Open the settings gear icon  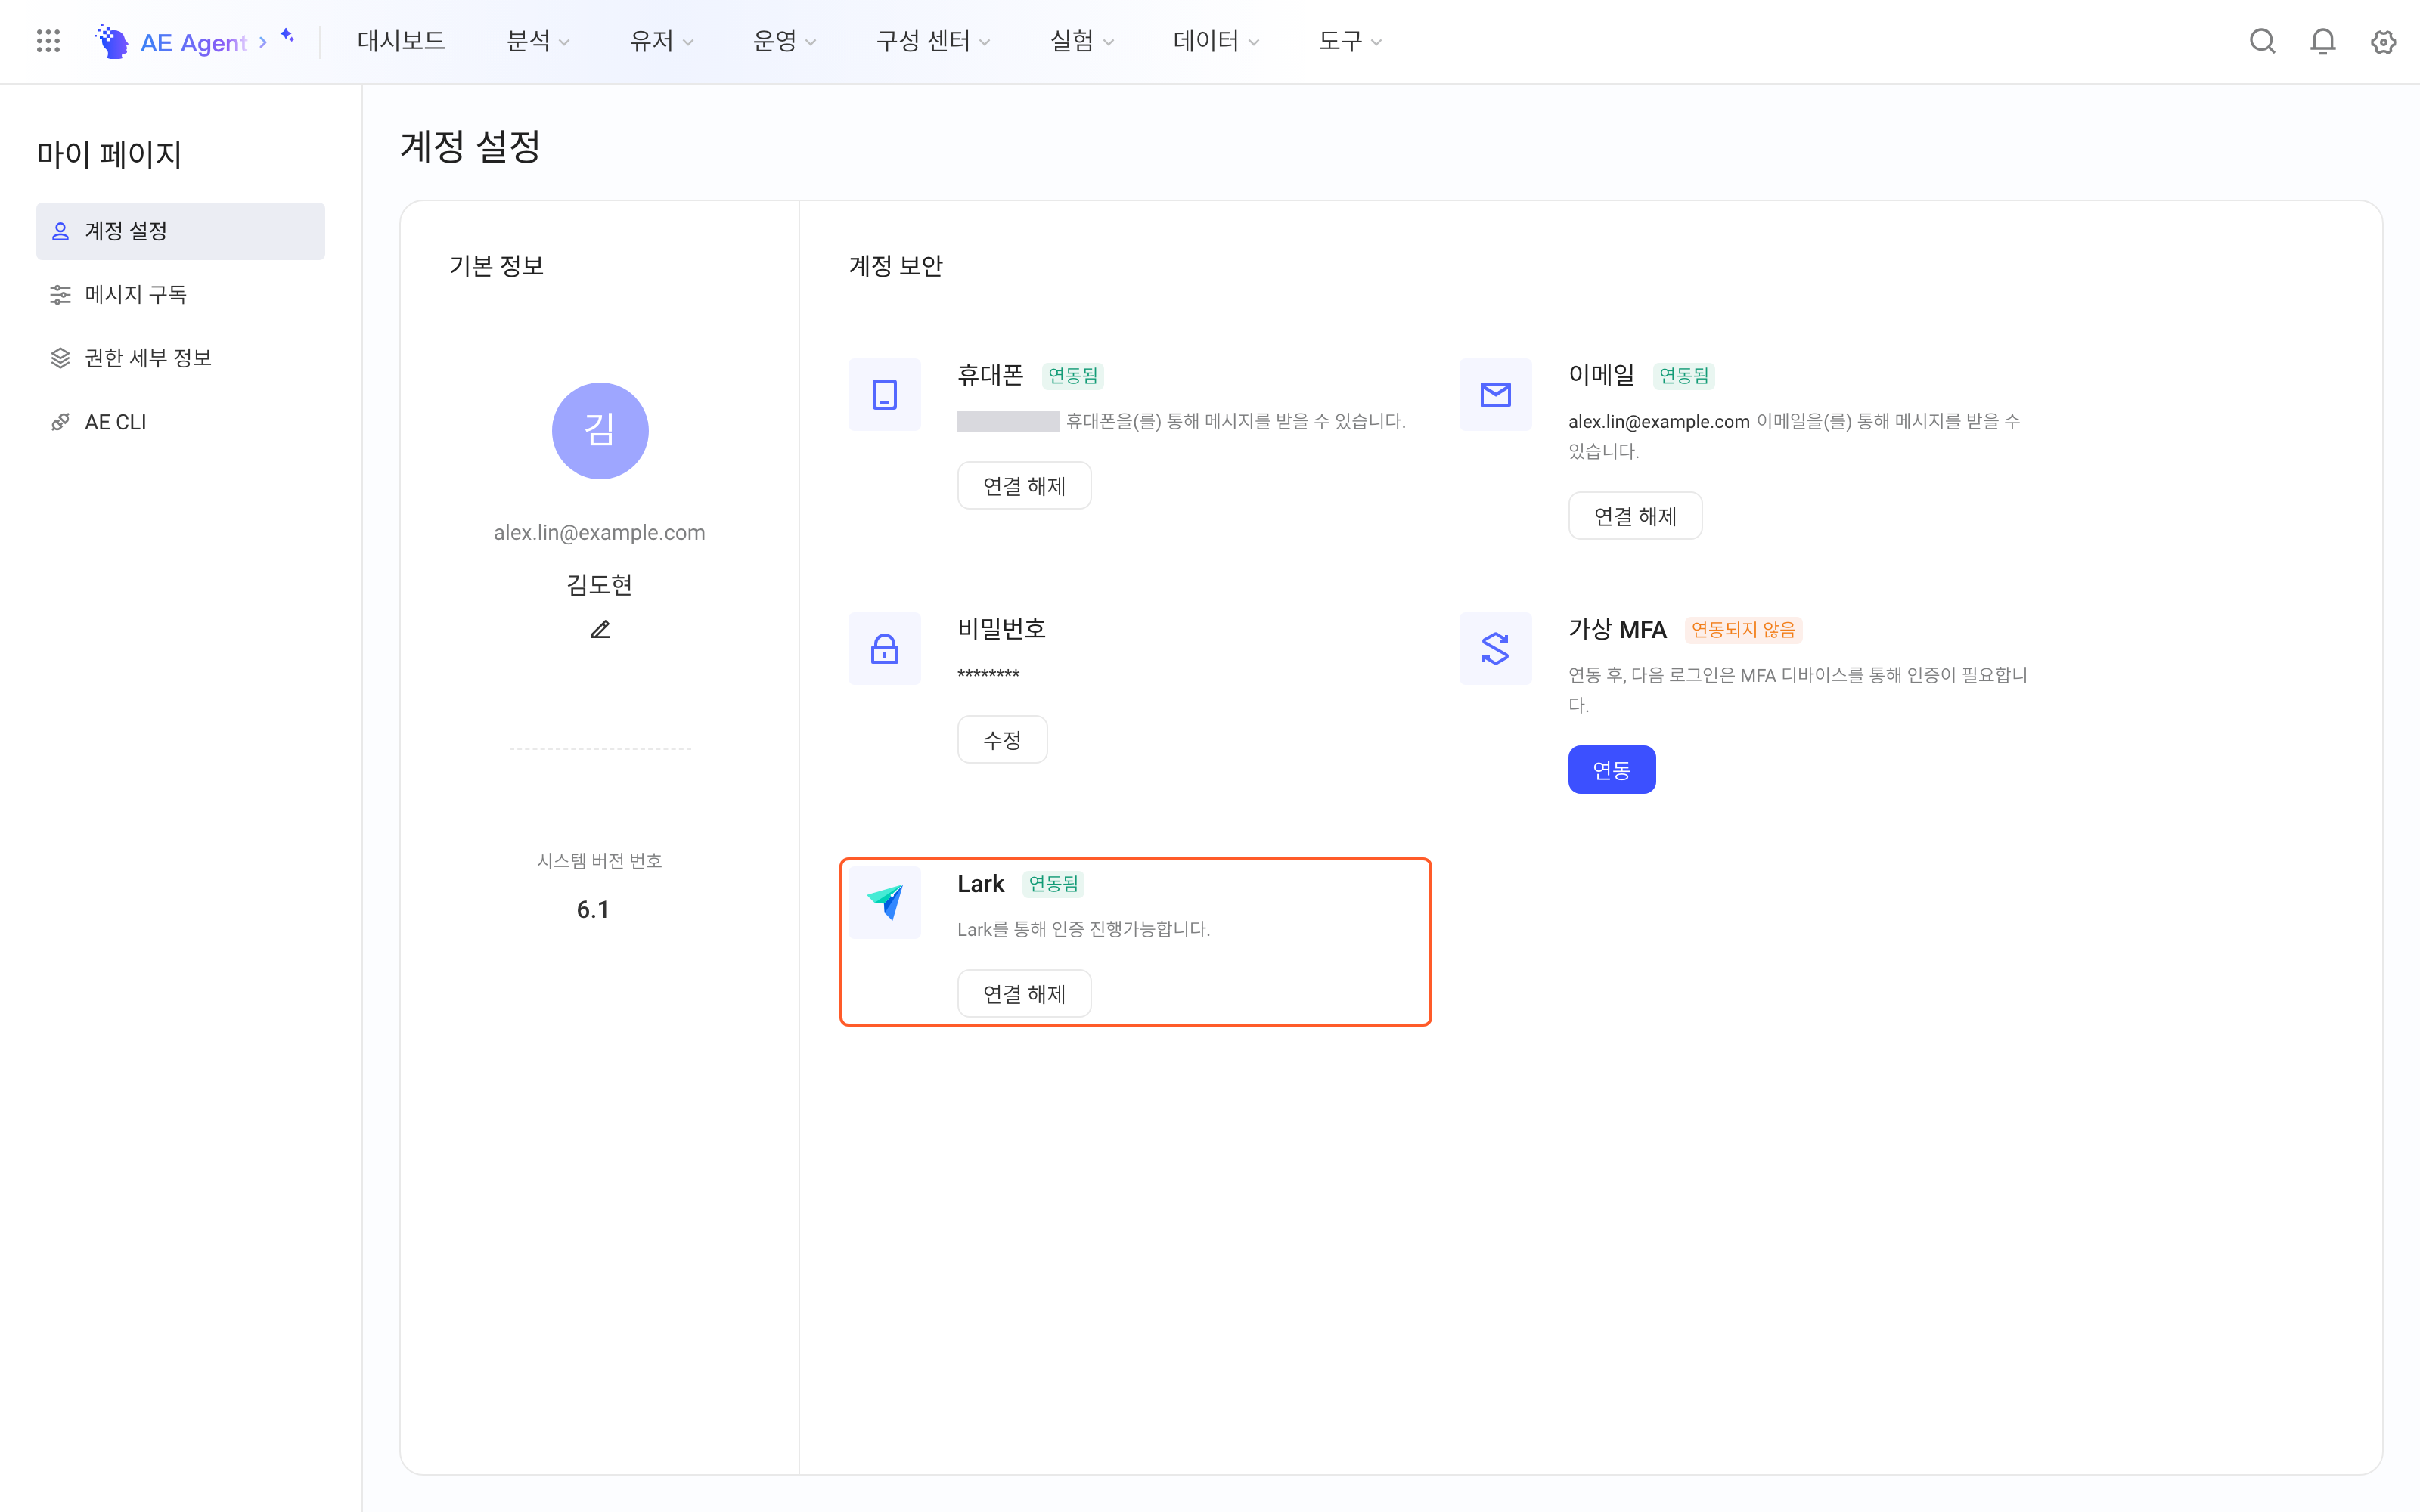[x=2384, y=41]
